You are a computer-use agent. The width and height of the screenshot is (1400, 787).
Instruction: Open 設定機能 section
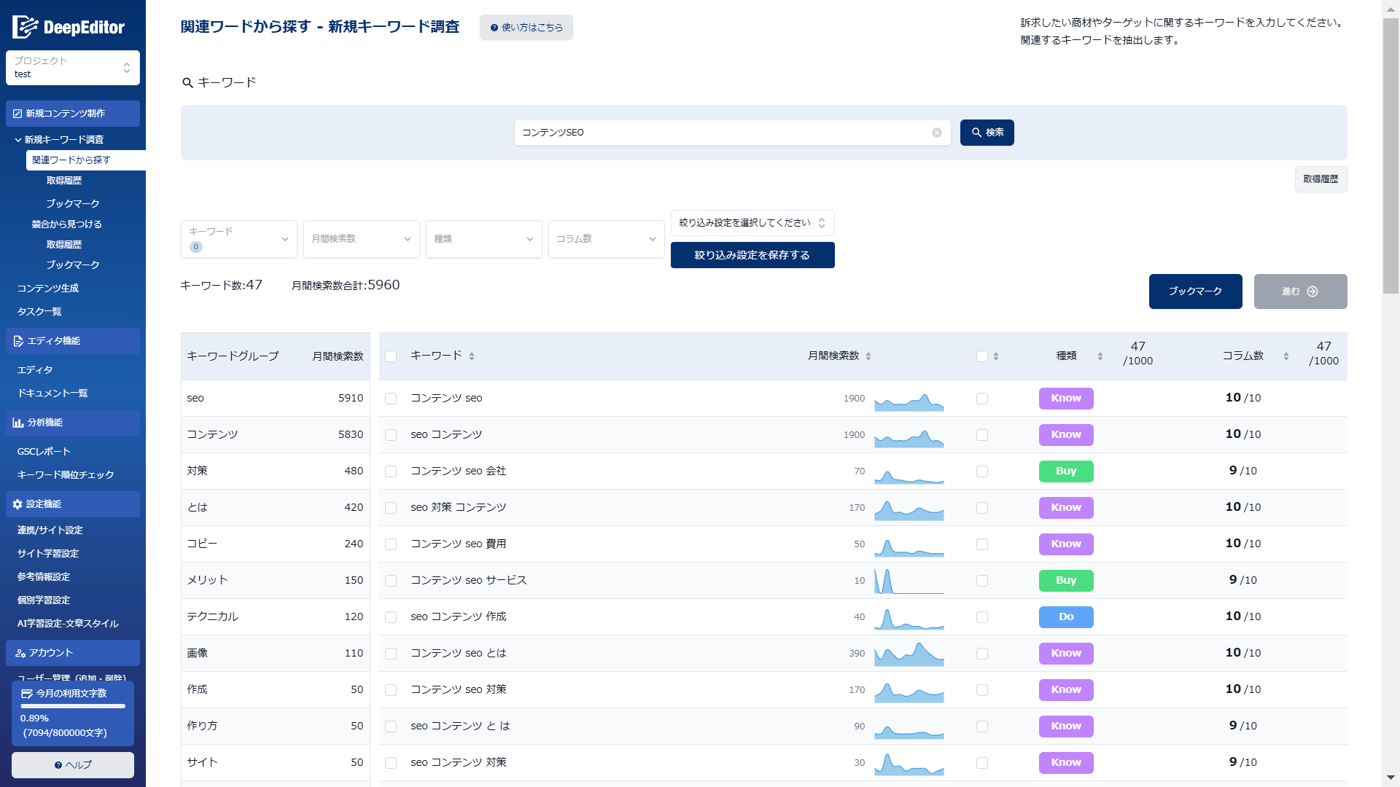(73, 504)
